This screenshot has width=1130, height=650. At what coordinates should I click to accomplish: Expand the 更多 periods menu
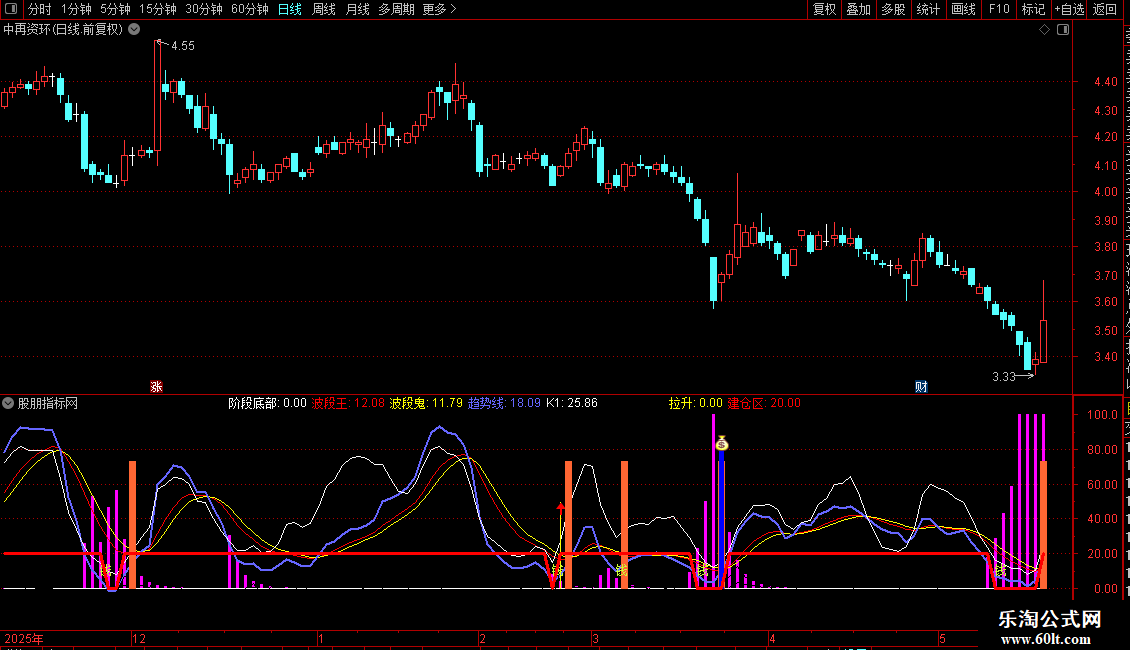coord(439,9)
